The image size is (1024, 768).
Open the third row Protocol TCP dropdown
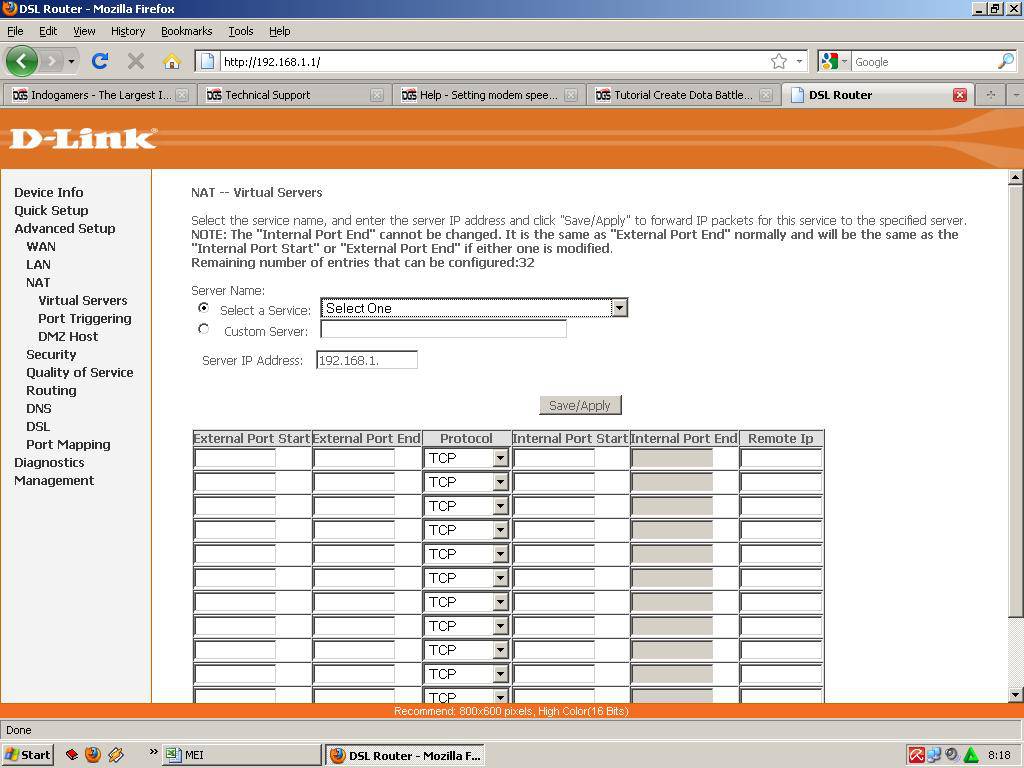click(466, 506)
